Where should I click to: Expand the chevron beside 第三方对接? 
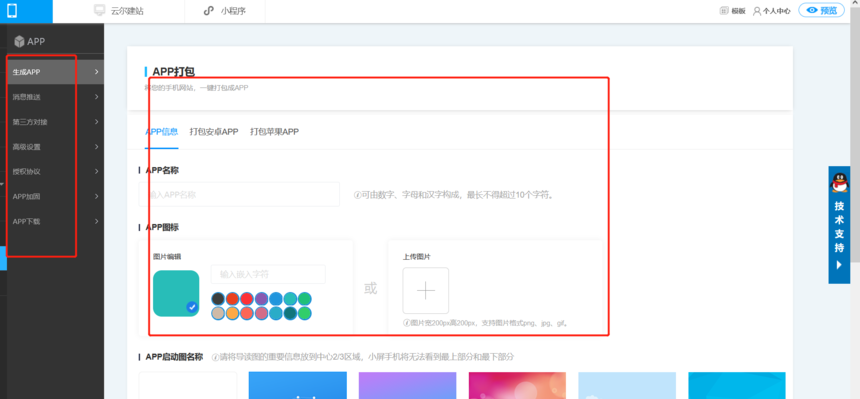[x=97, y=122]
